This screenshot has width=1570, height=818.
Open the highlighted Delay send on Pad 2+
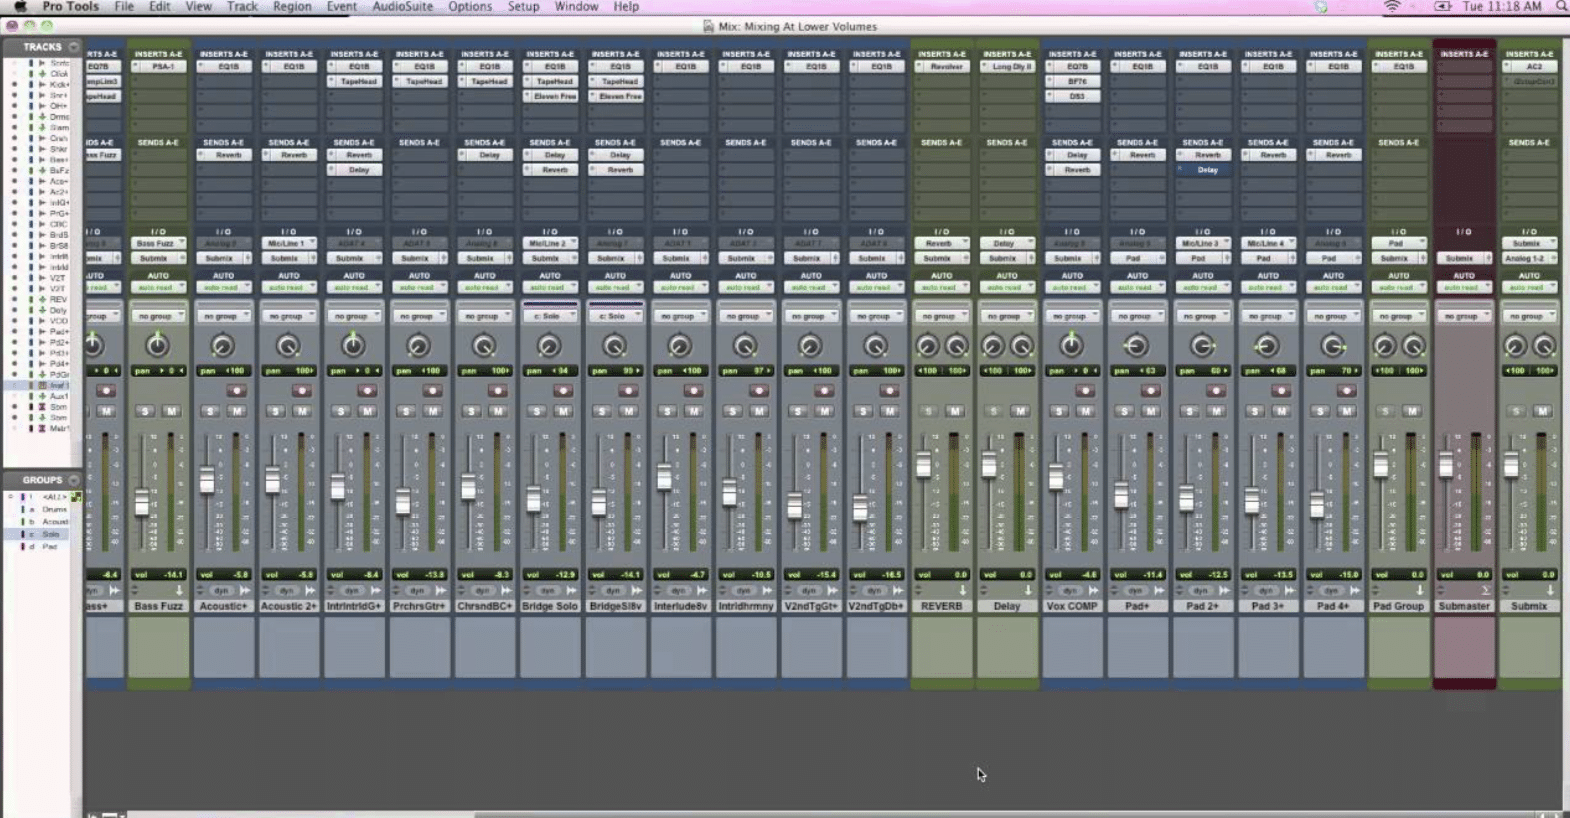click(x=1204, y=170)
